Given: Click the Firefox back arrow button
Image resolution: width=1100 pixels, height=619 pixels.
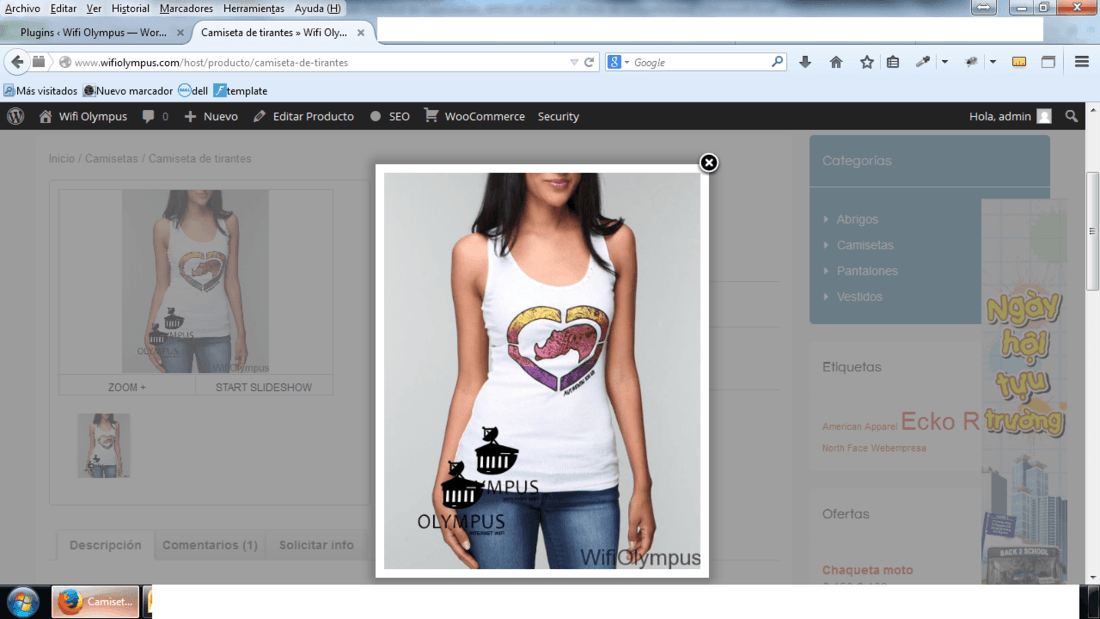Looking at the screenshot, I should pyautogui.click(x=18, y=62).
